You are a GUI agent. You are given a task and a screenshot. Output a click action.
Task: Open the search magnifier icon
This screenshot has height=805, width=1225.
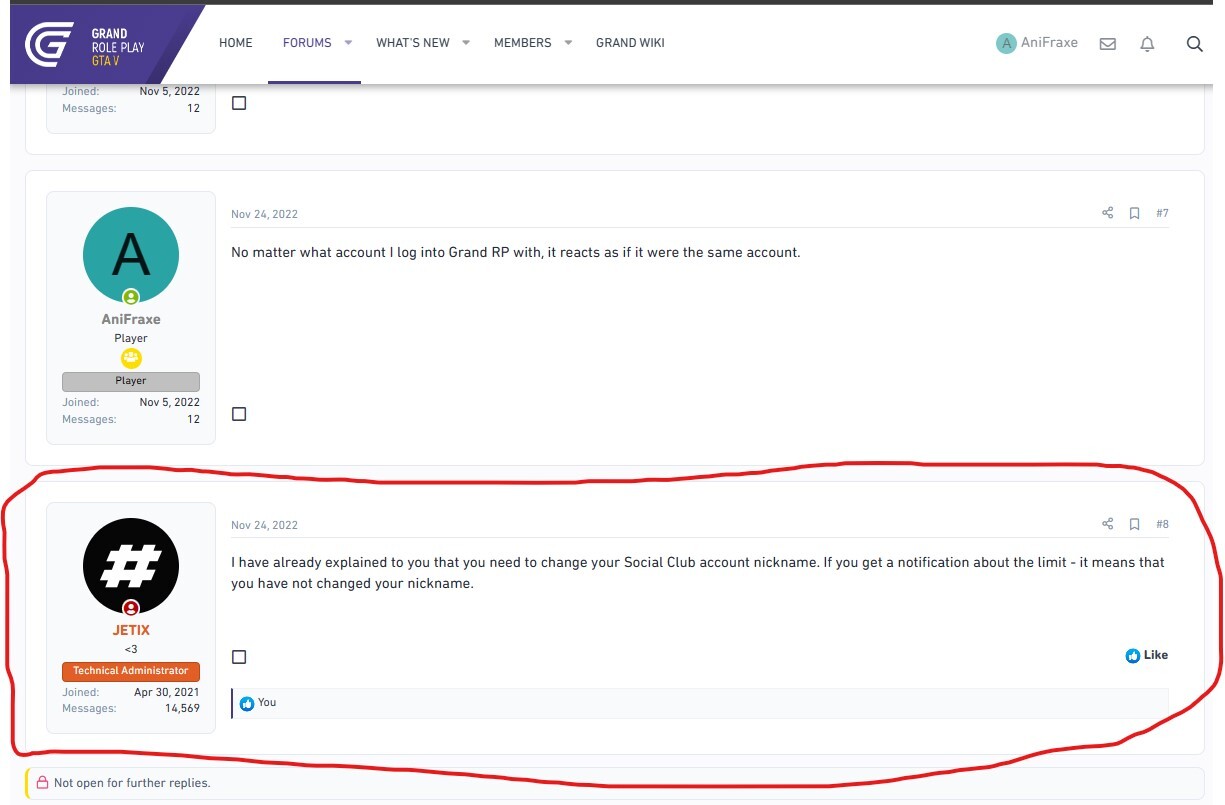pyautogui.click(x=1194, y=44)
